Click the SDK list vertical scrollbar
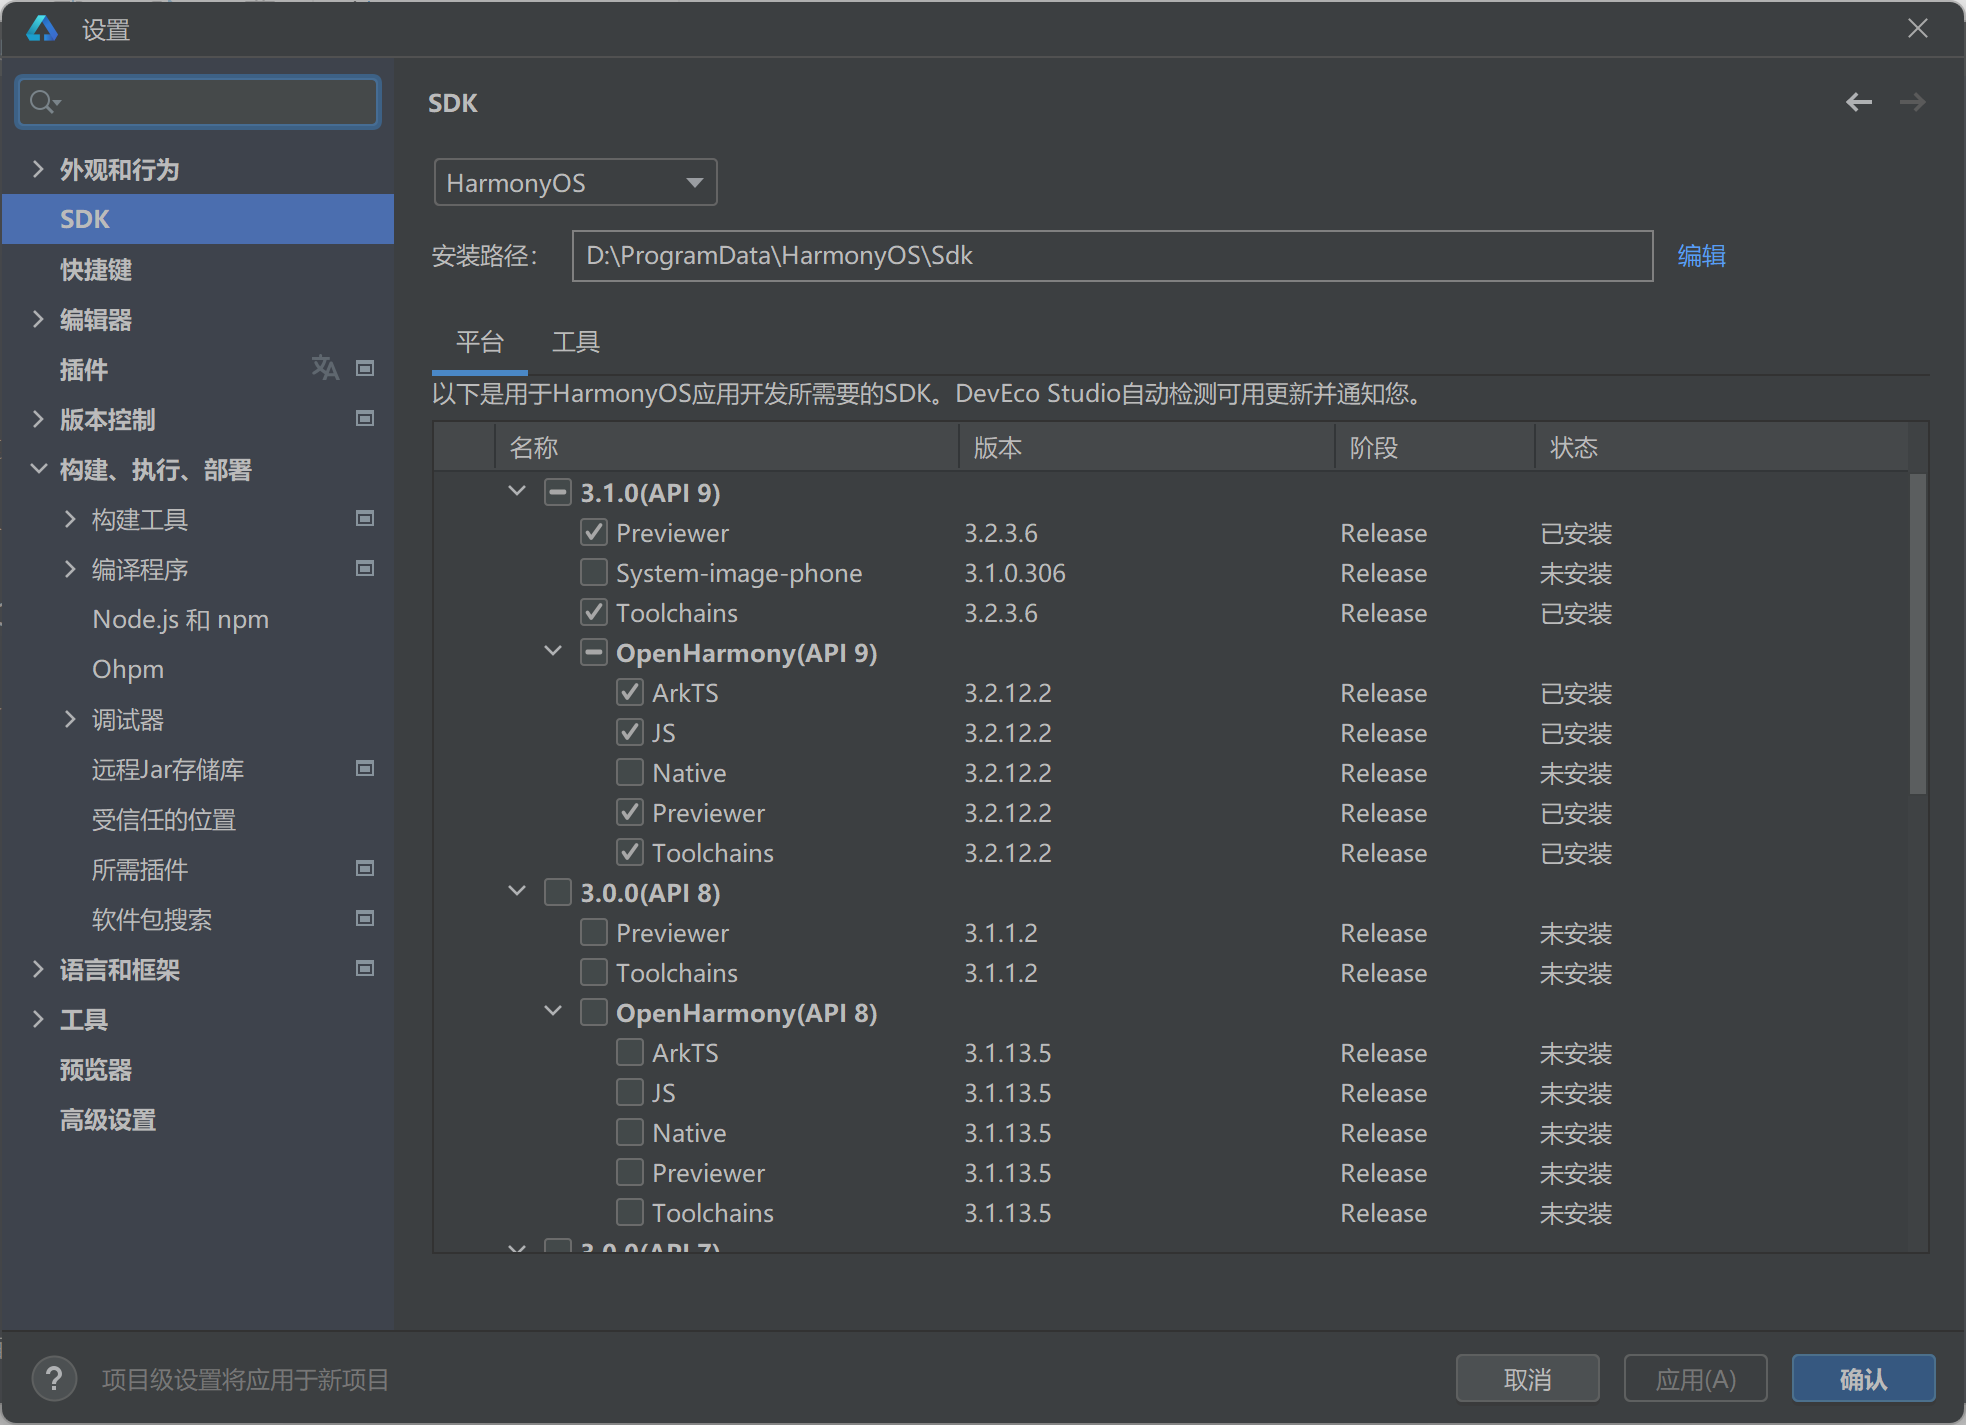This screenshot has height=1425, width=1966. (x=1917, y=633)
